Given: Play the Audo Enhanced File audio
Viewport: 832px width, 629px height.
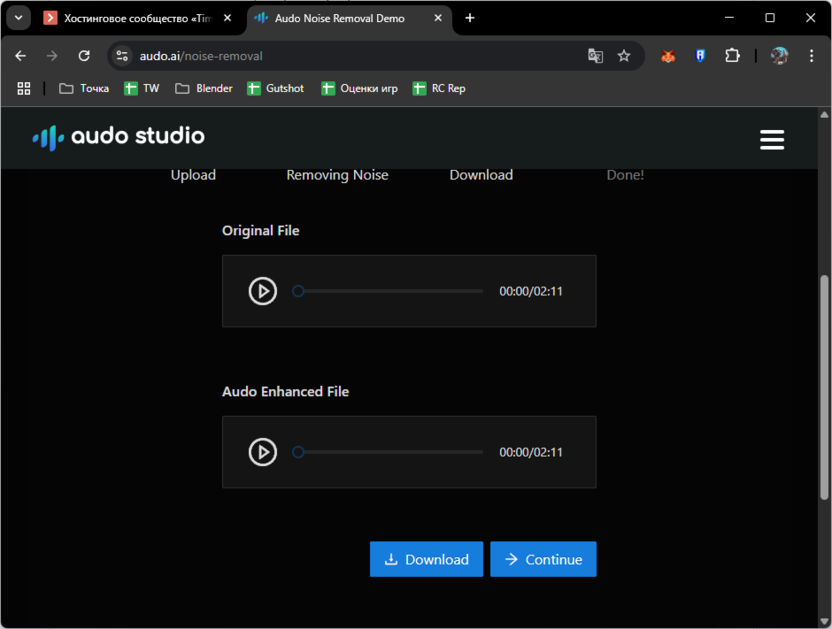Looking at the screenshot, I should click(262, 452).
